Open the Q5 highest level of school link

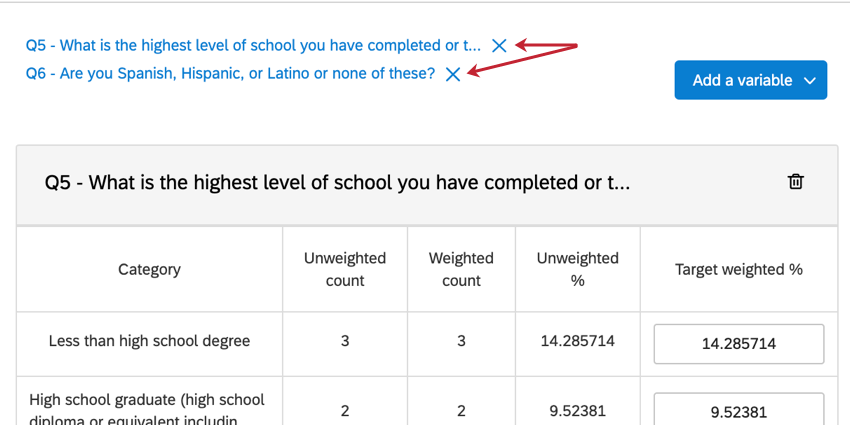point(253,46)
